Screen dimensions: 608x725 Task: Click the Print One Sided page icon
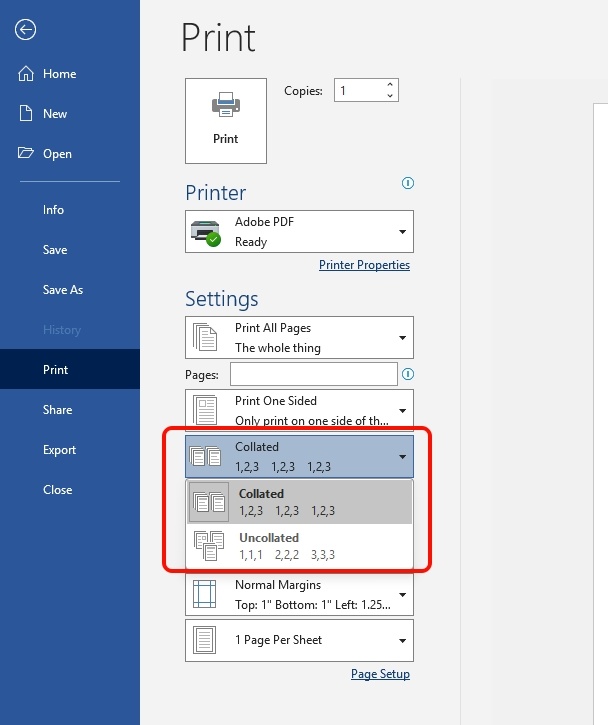(205, 410)
